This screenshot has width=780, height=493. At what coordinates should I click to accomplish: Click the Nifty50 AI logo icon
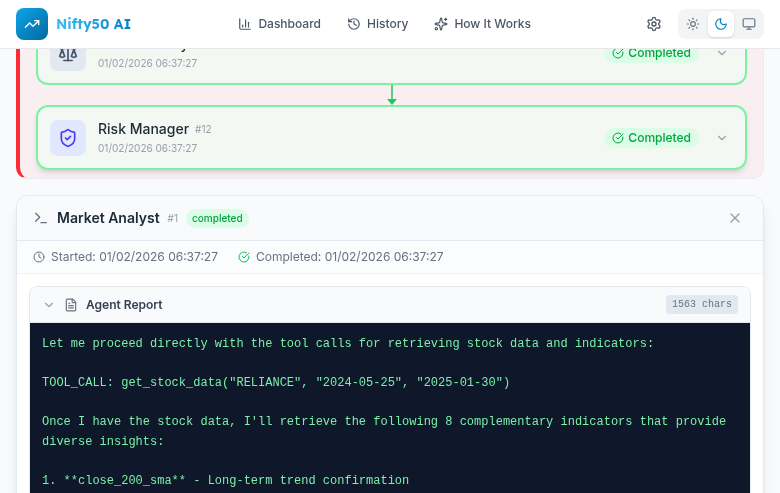(x=32, y=24)
